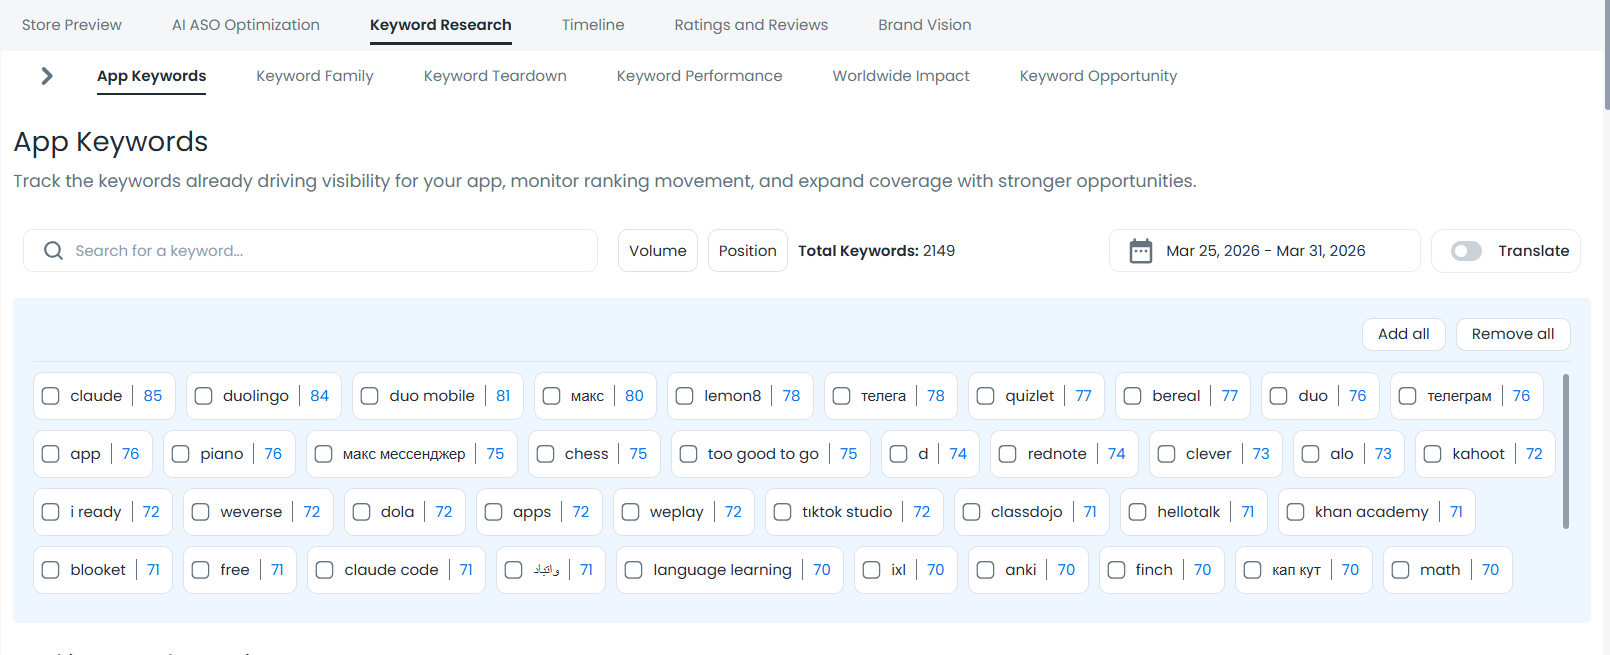Check the piano keyword checkbox

pyautogui.click(x=180, y=454)
